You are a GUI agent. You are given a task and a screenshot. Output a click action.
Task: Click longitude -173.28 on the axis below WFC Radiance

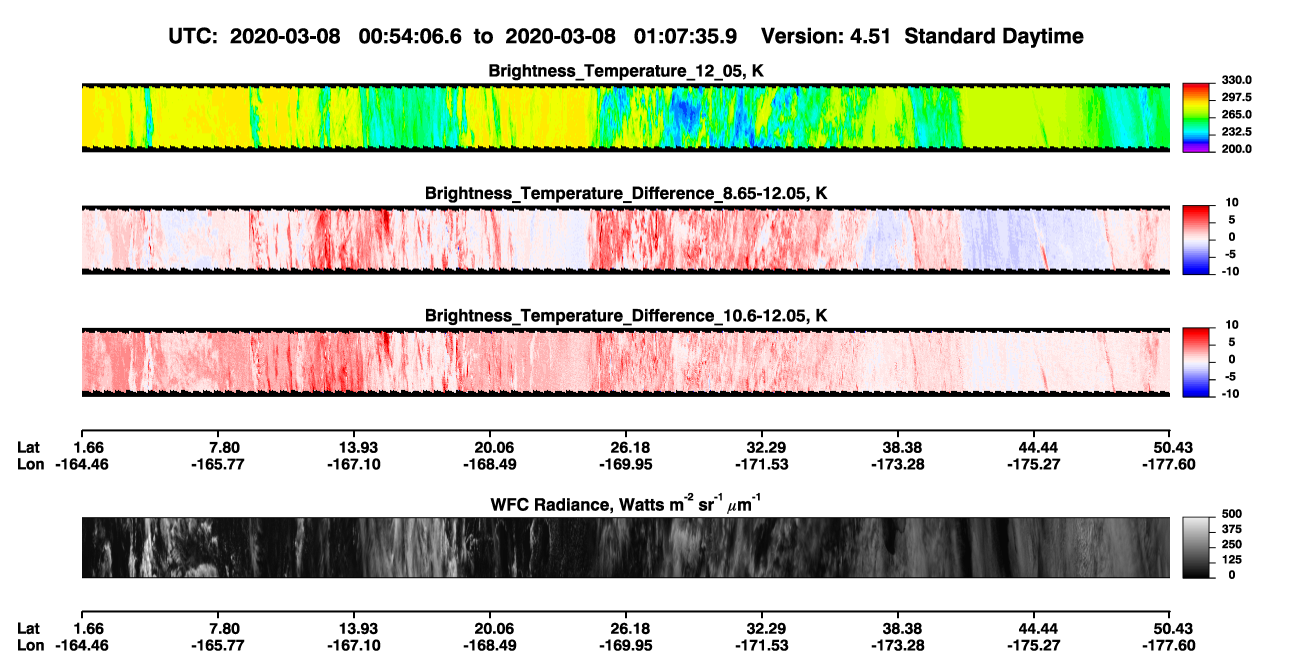point(898,645)
